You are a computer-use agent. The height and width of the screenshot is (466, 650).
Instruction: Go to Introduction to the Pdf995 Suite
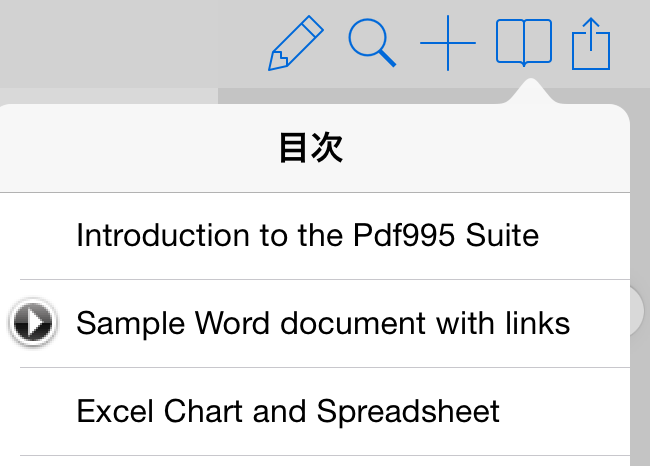[x=308, y=235]
